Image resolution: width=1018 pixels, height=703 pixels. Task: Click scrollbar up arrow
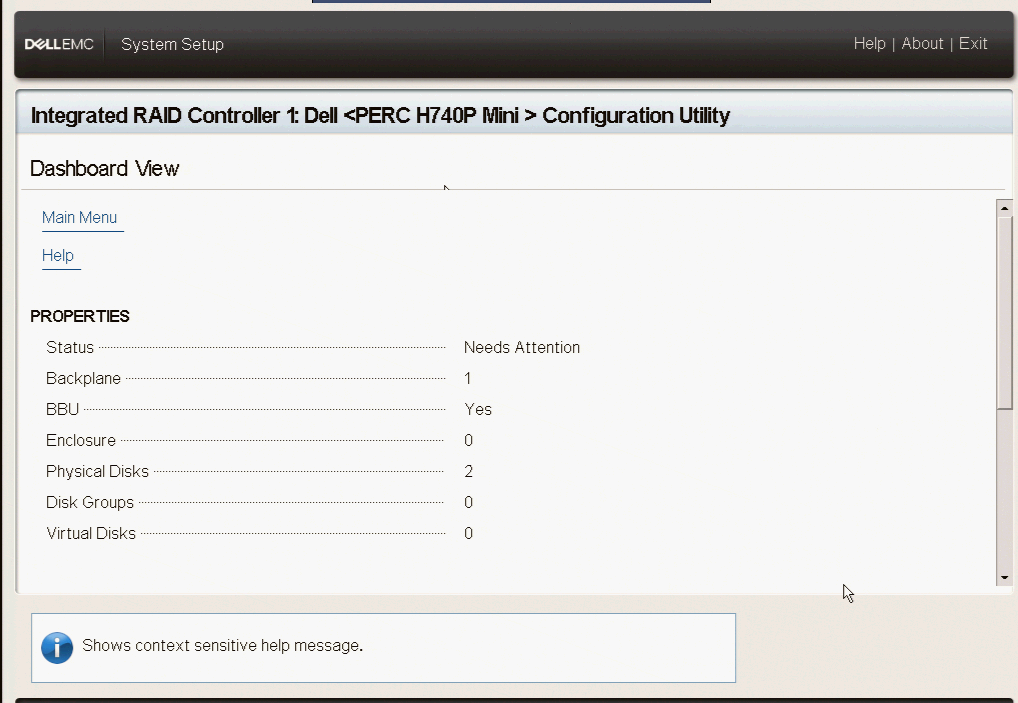click(1005, 207)
